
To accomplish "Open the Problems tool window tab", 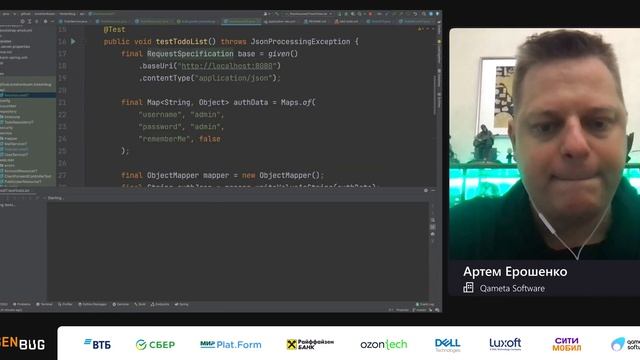I will (22, 304).
